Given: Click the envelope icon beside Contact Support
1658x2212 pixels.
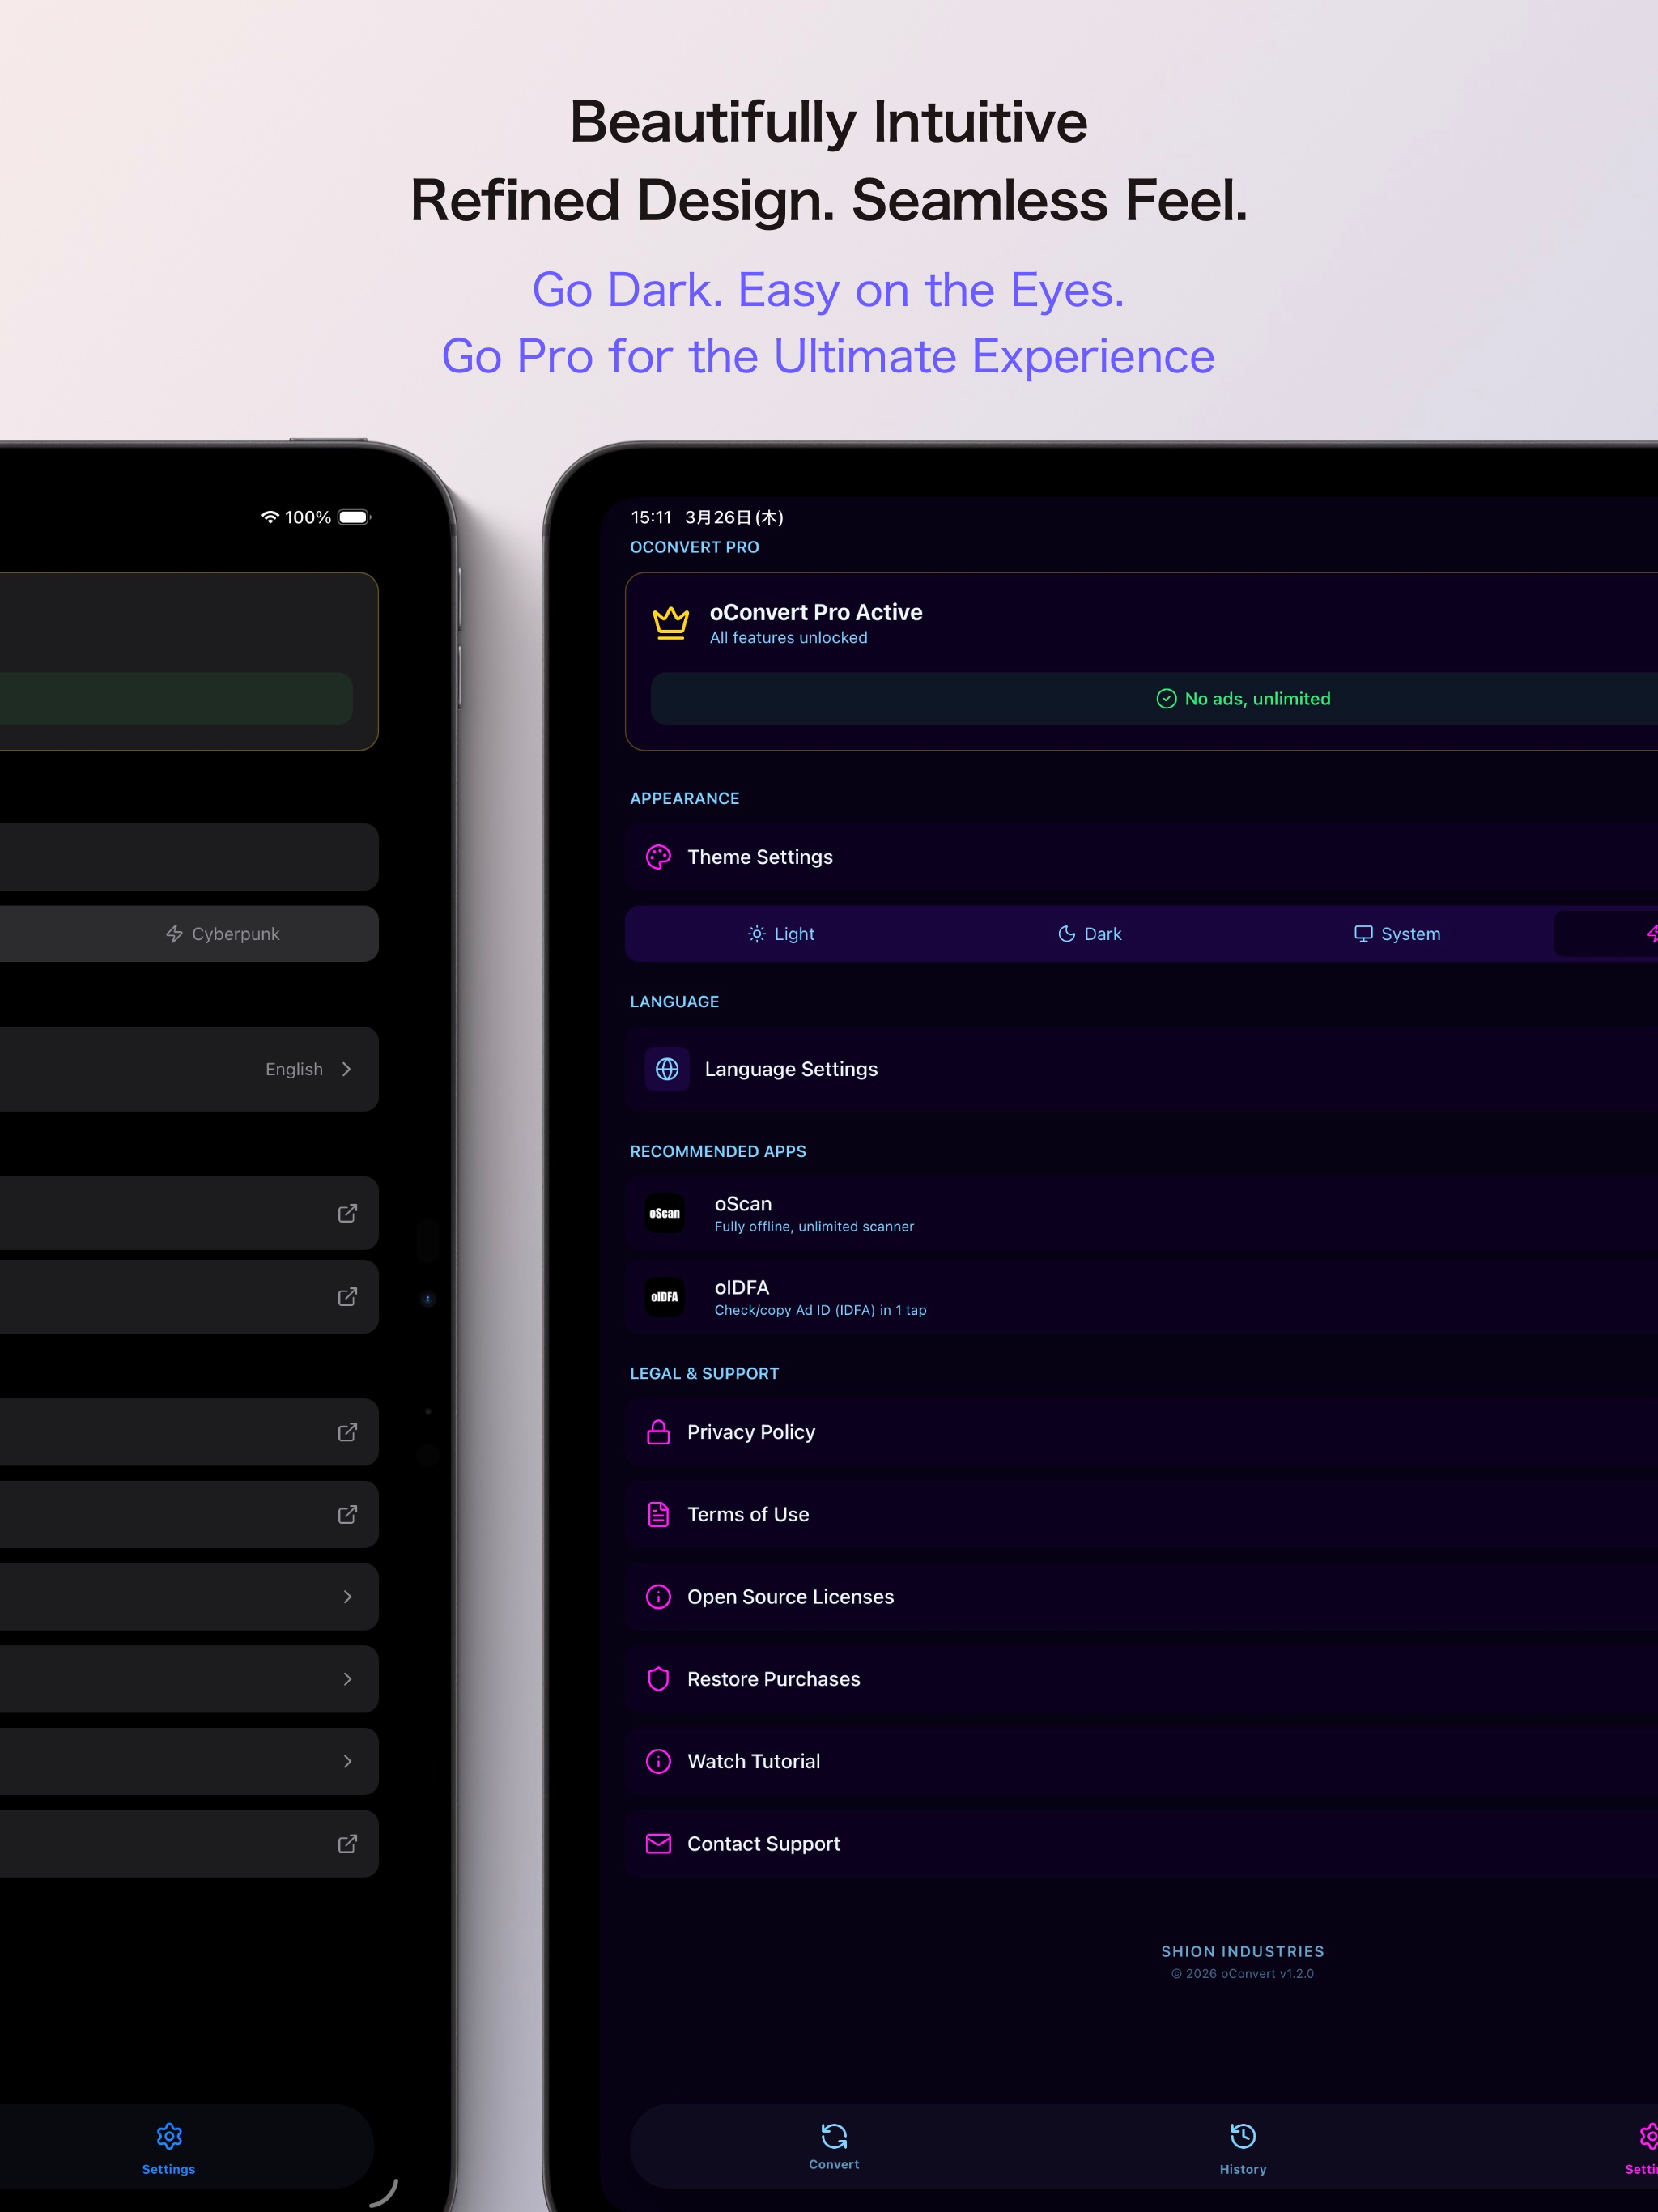Looking at the screenshot, I should point(658,1843).
